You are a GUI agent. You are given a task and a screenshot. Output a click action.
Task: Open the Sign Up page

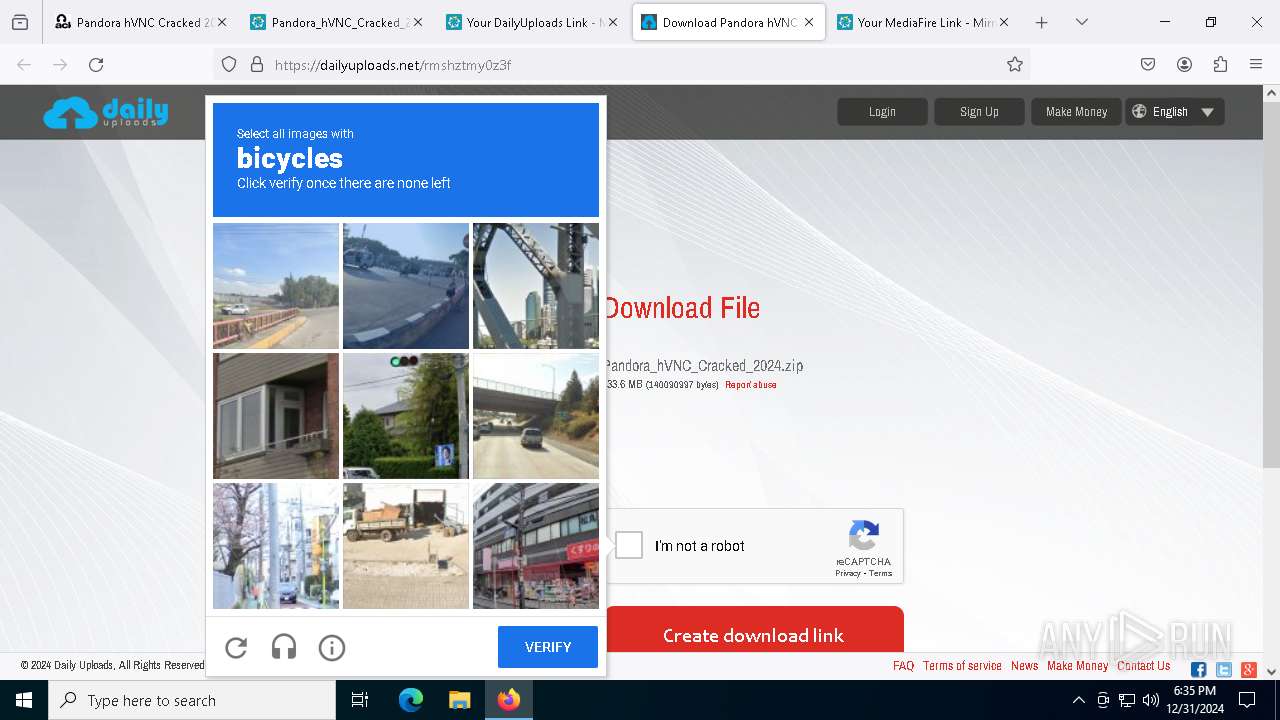[979, 112]
